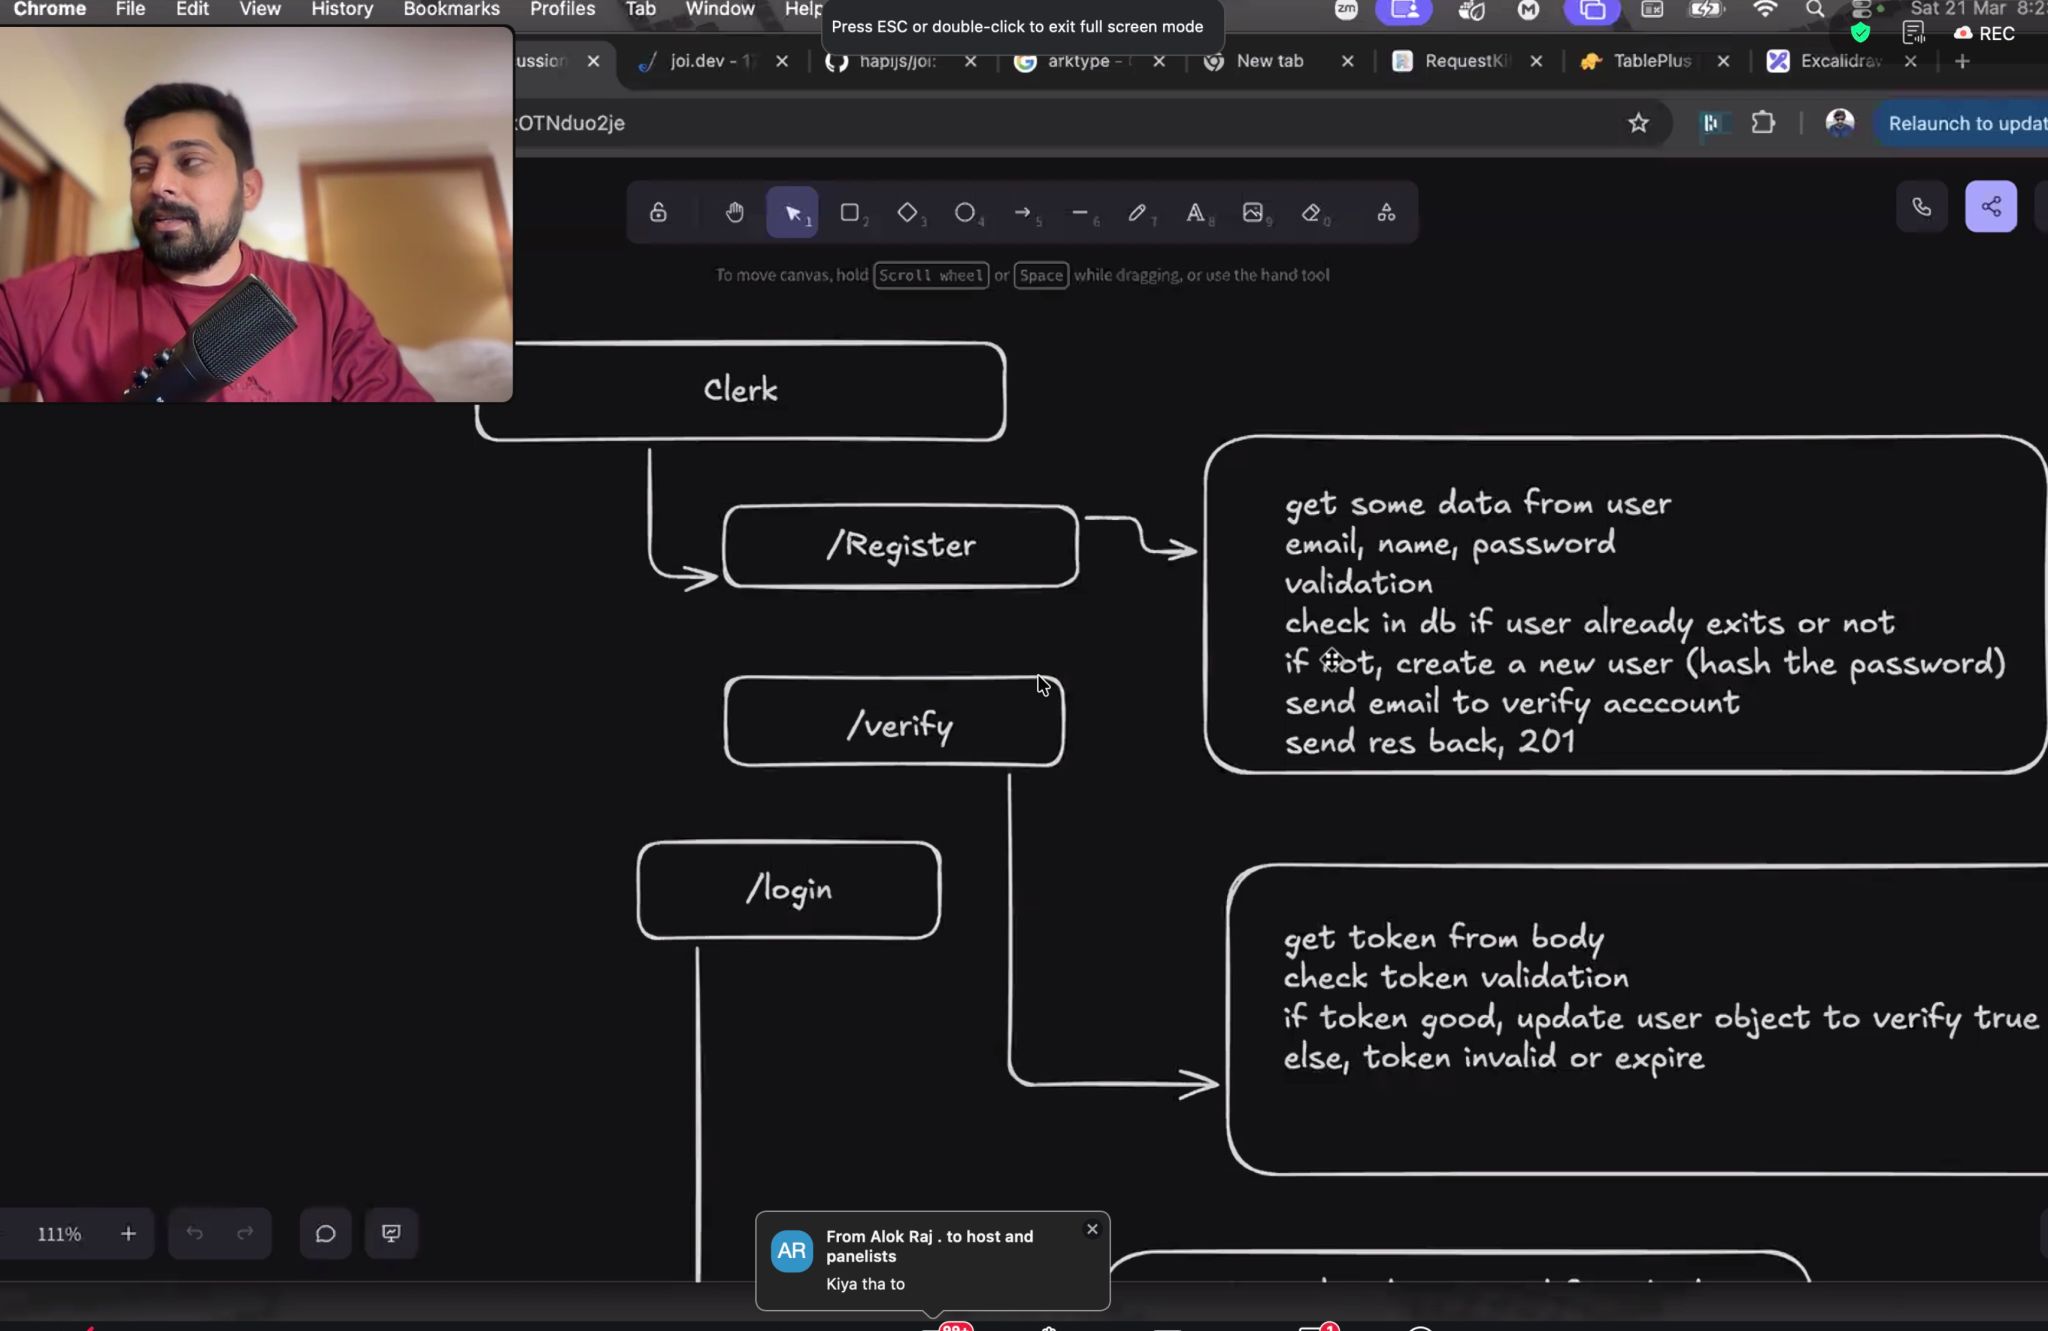This screenshot has width=2048, height=1331.
Task: Open the live collaboration share button
Action: 1990,207
